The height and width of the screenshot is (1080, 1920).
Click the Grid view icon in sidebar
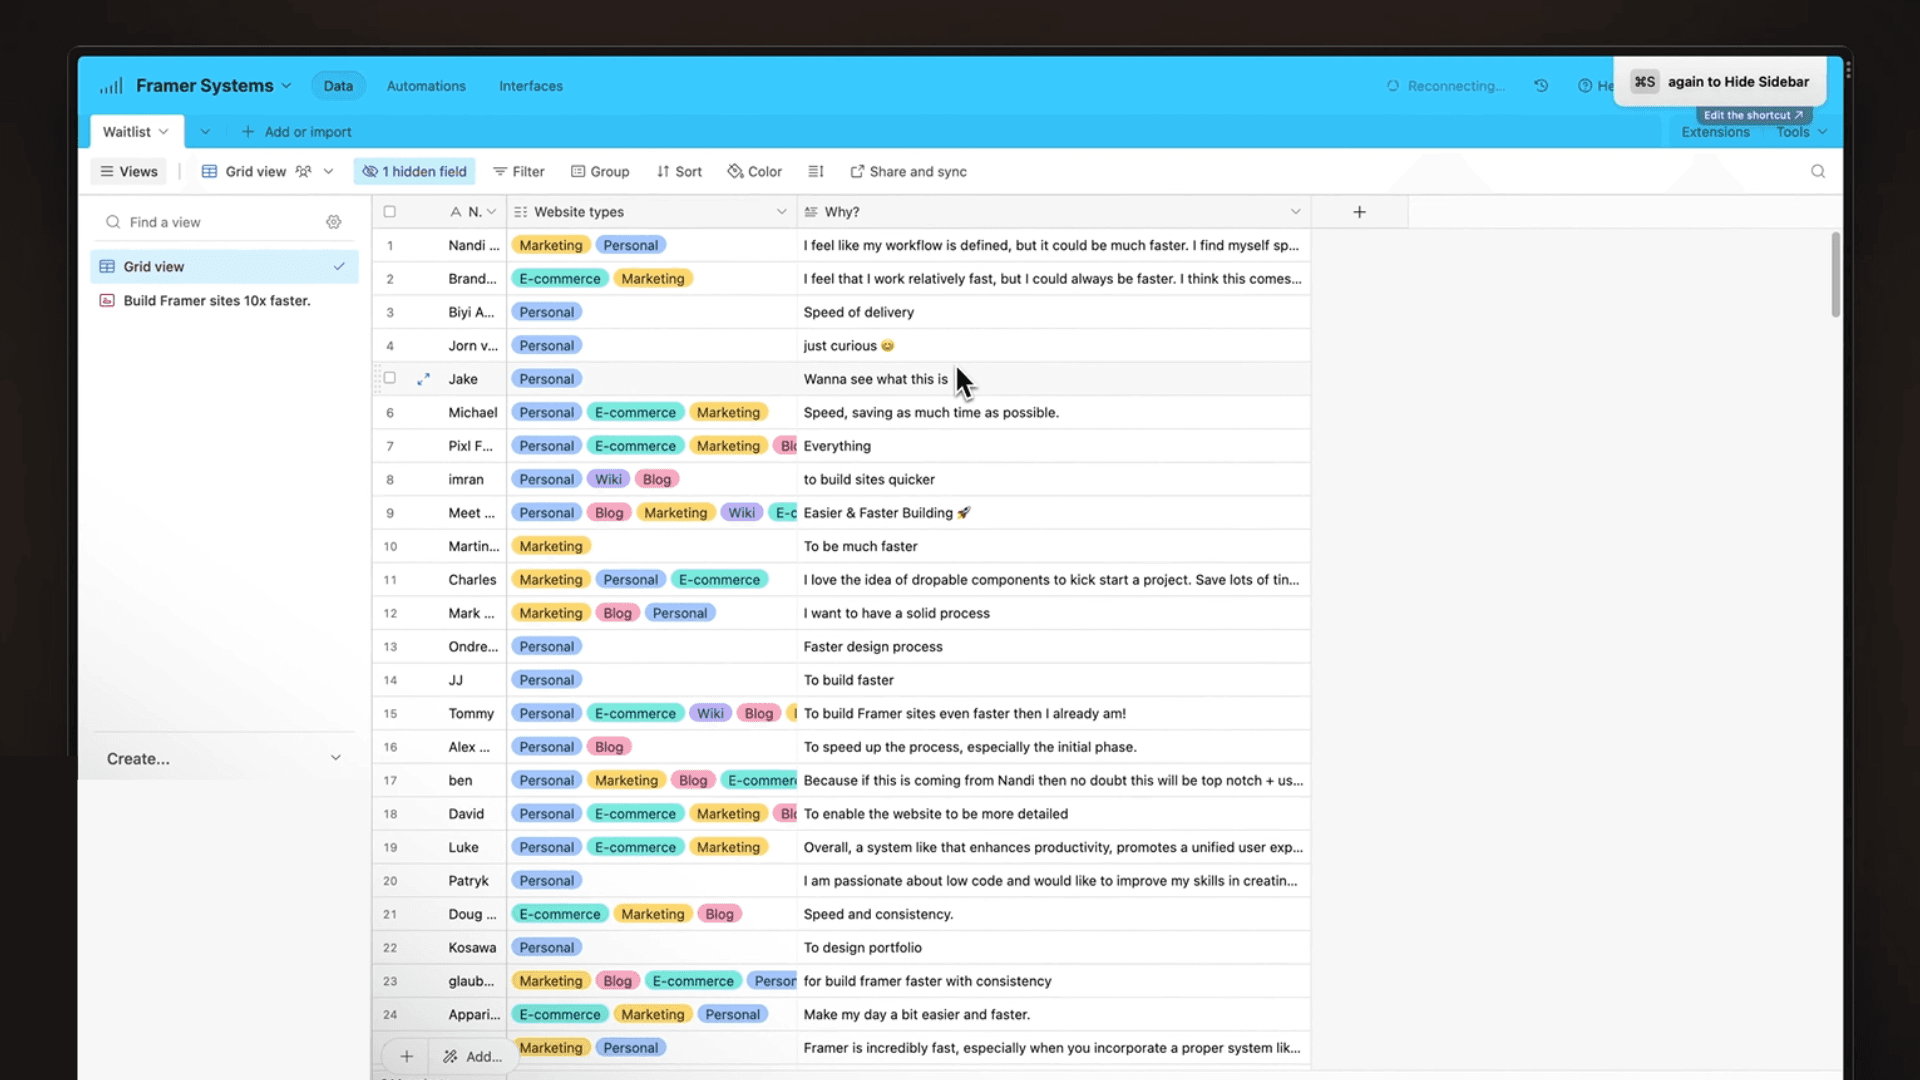coord(107,265)
